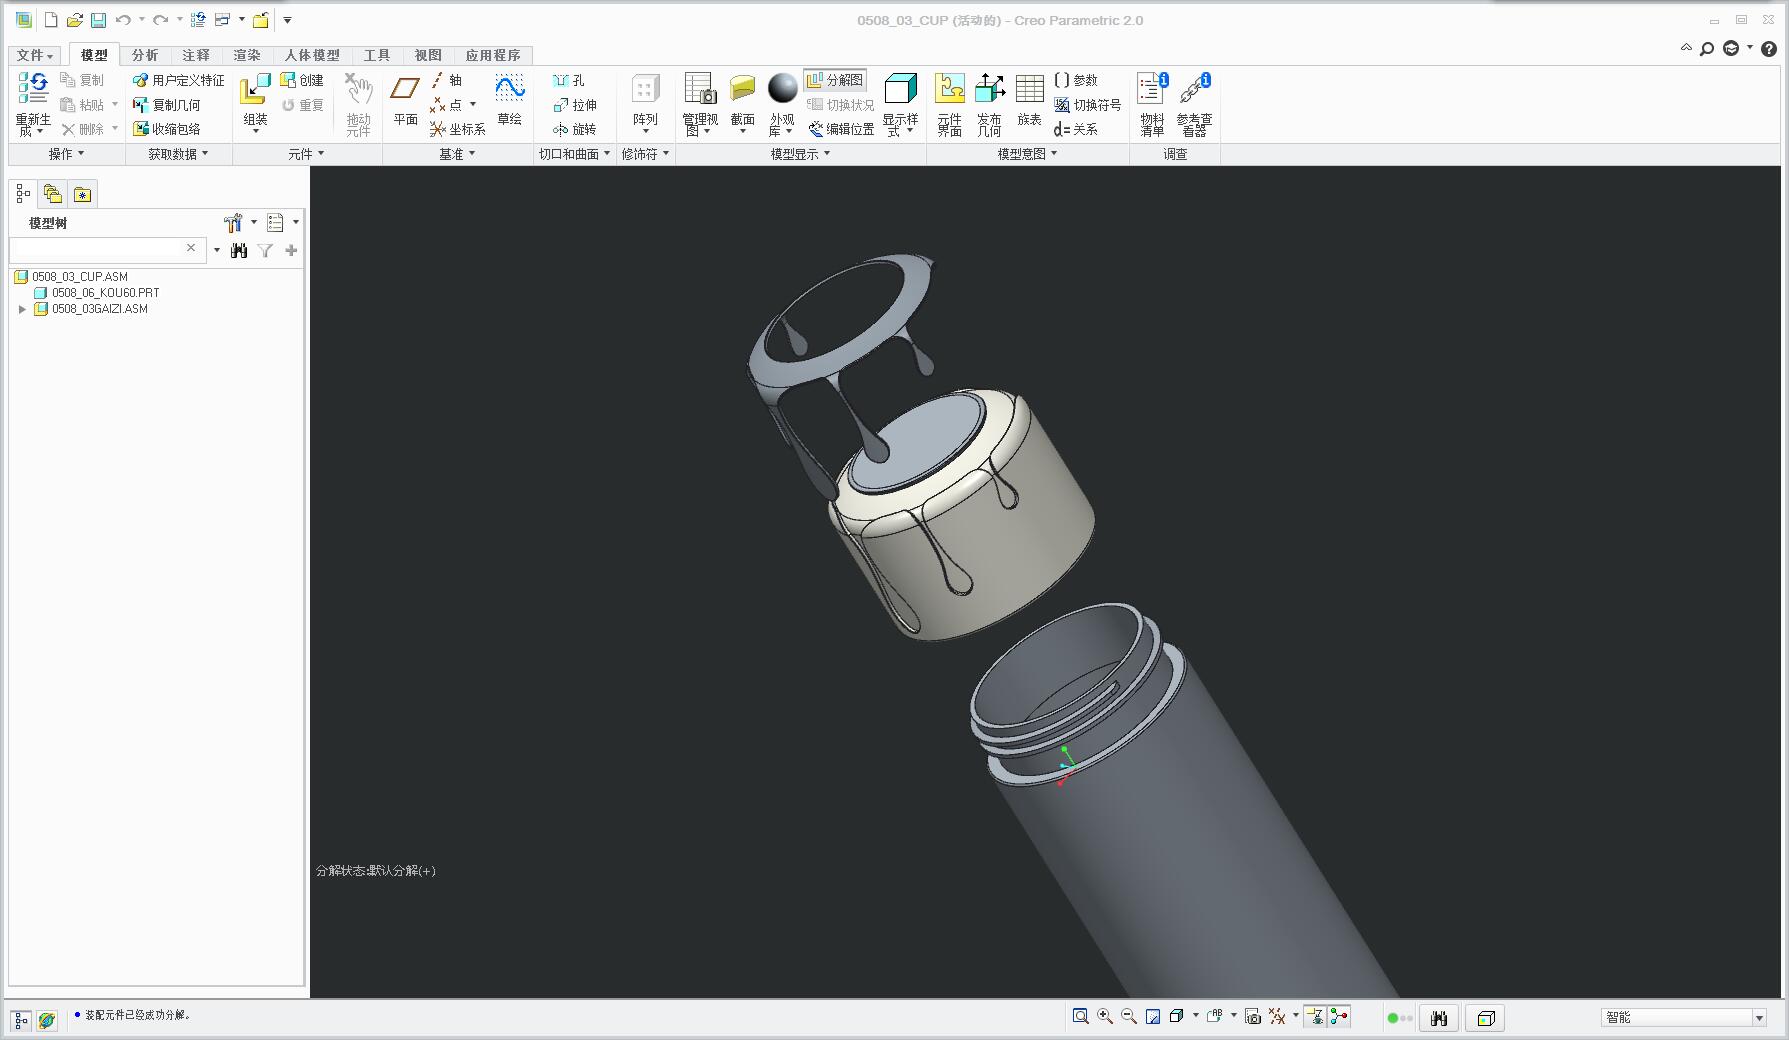Viewport: 1789px width, 1040px height.
Task: Click the 参数 button
Action: point(1076,80)
